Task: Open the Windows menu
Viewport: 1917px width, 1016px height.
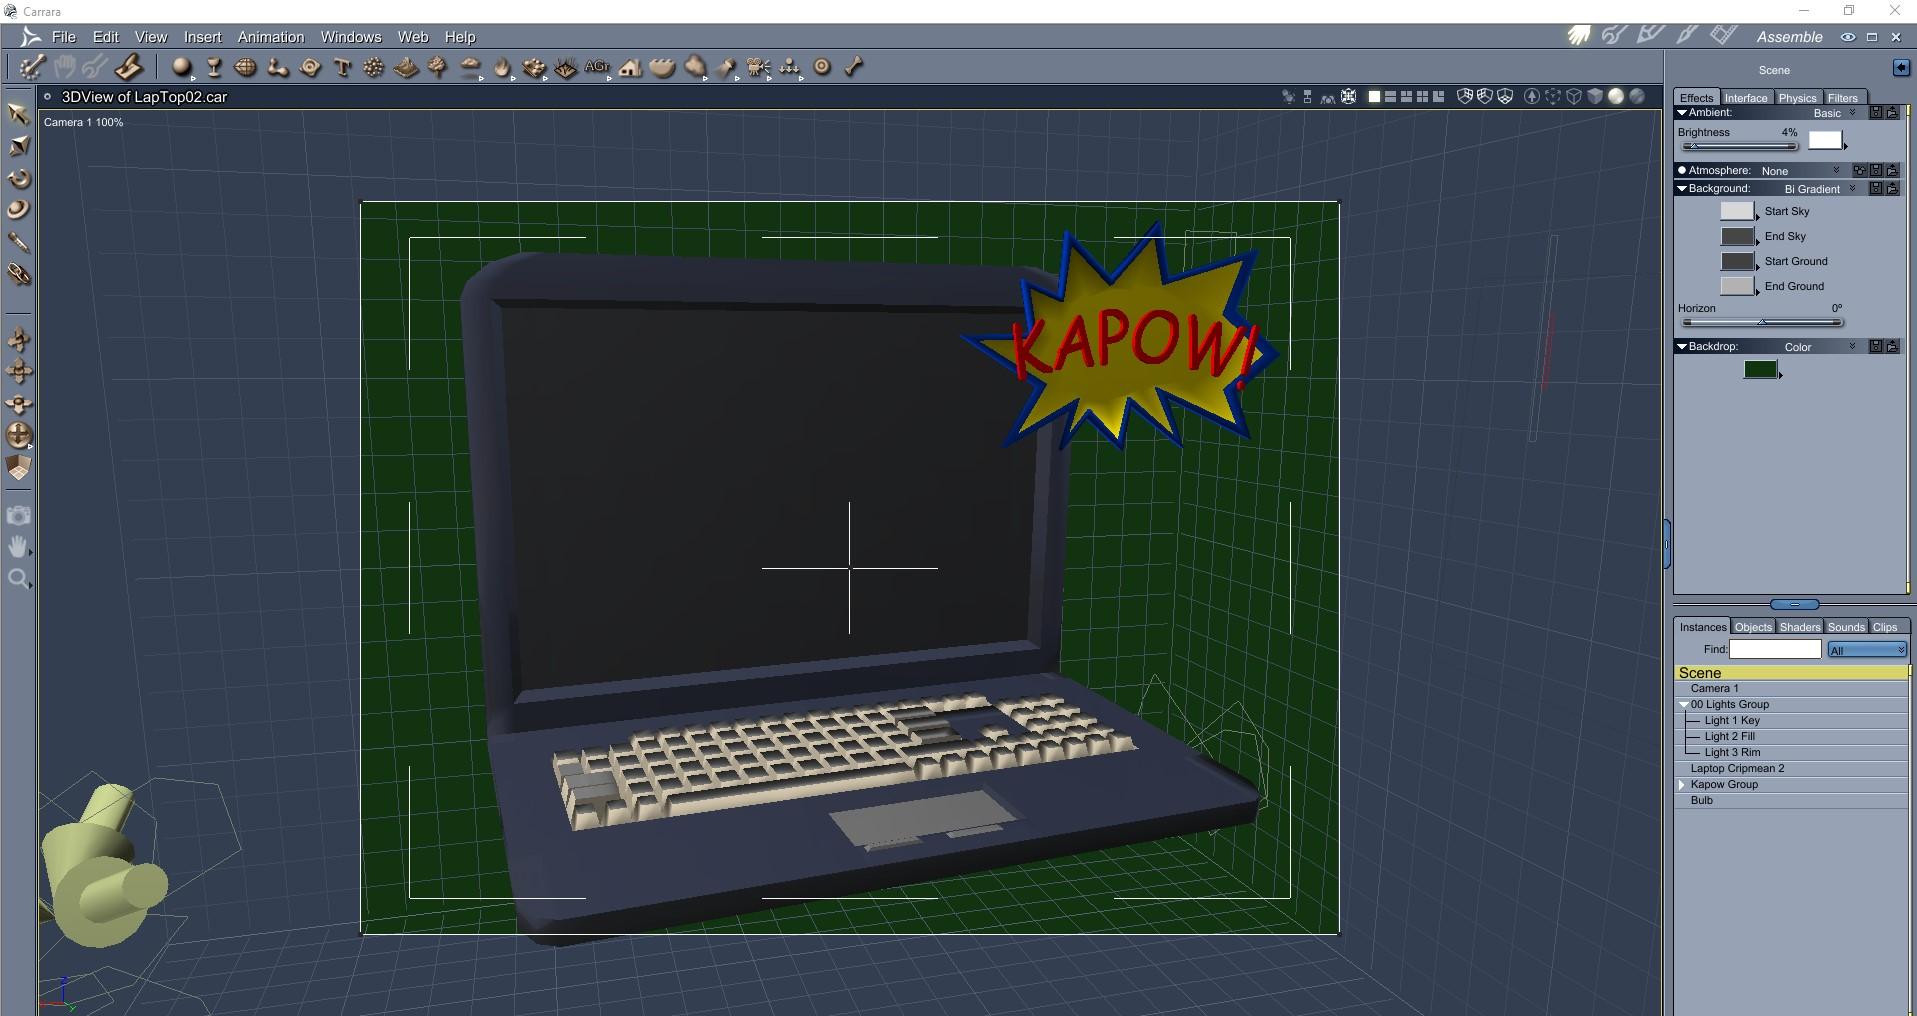Action: (351, 37)
